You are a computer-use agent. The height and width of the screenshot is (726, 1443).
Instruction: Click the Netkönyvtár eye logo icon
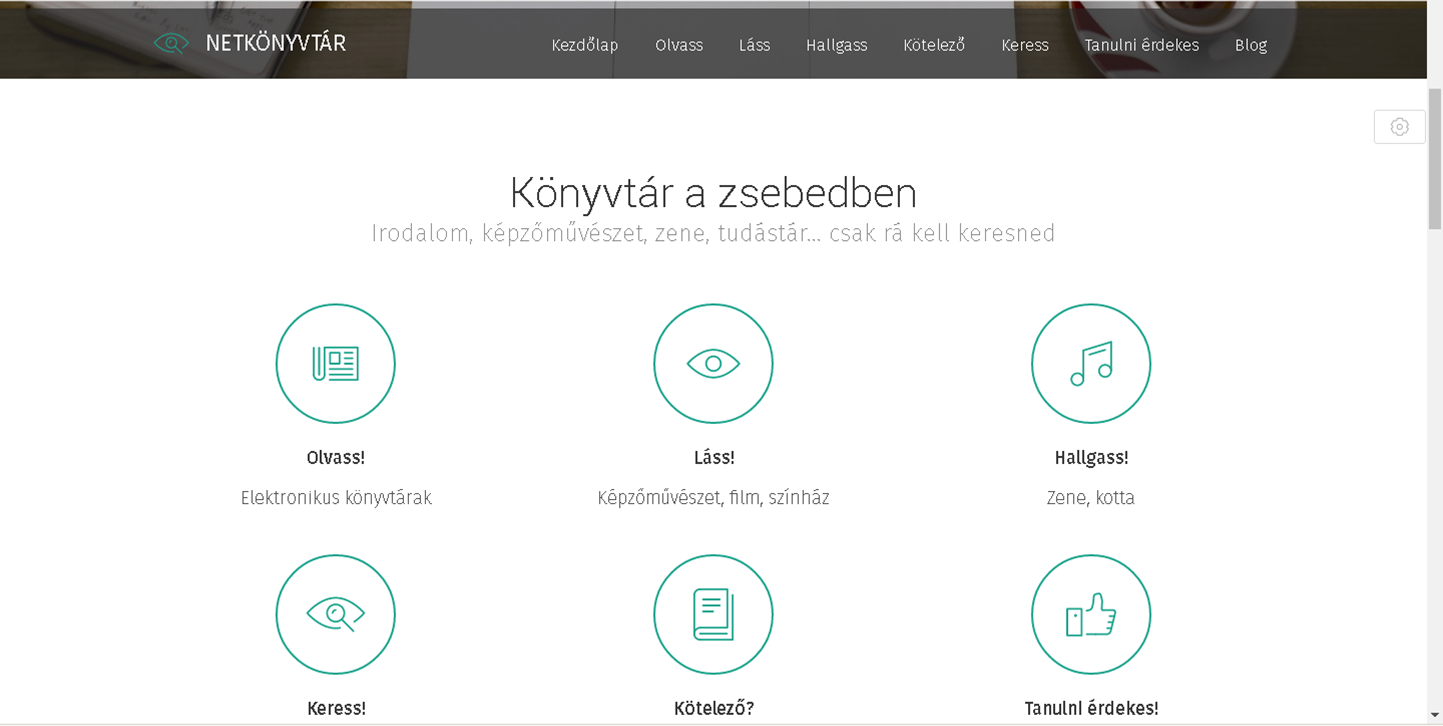tap(171, 43)
